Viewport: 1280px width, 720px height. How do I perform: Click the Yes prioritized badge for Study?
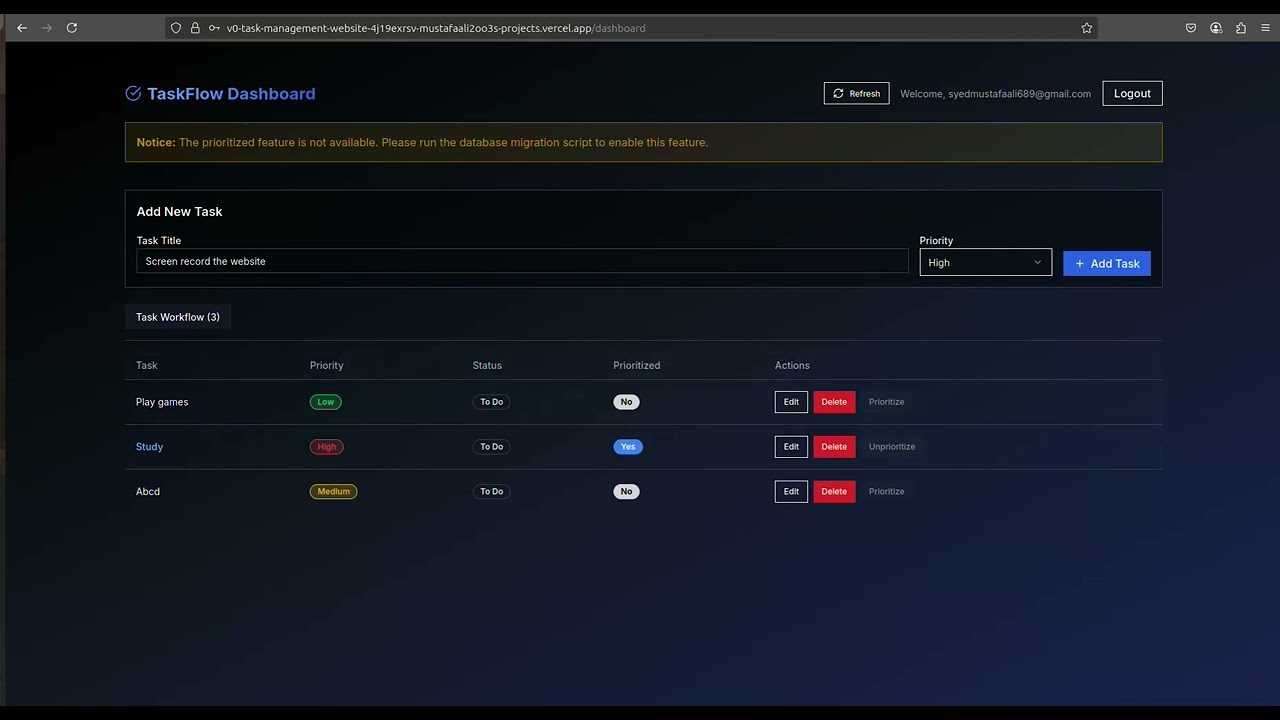click(x=628, y=446)
